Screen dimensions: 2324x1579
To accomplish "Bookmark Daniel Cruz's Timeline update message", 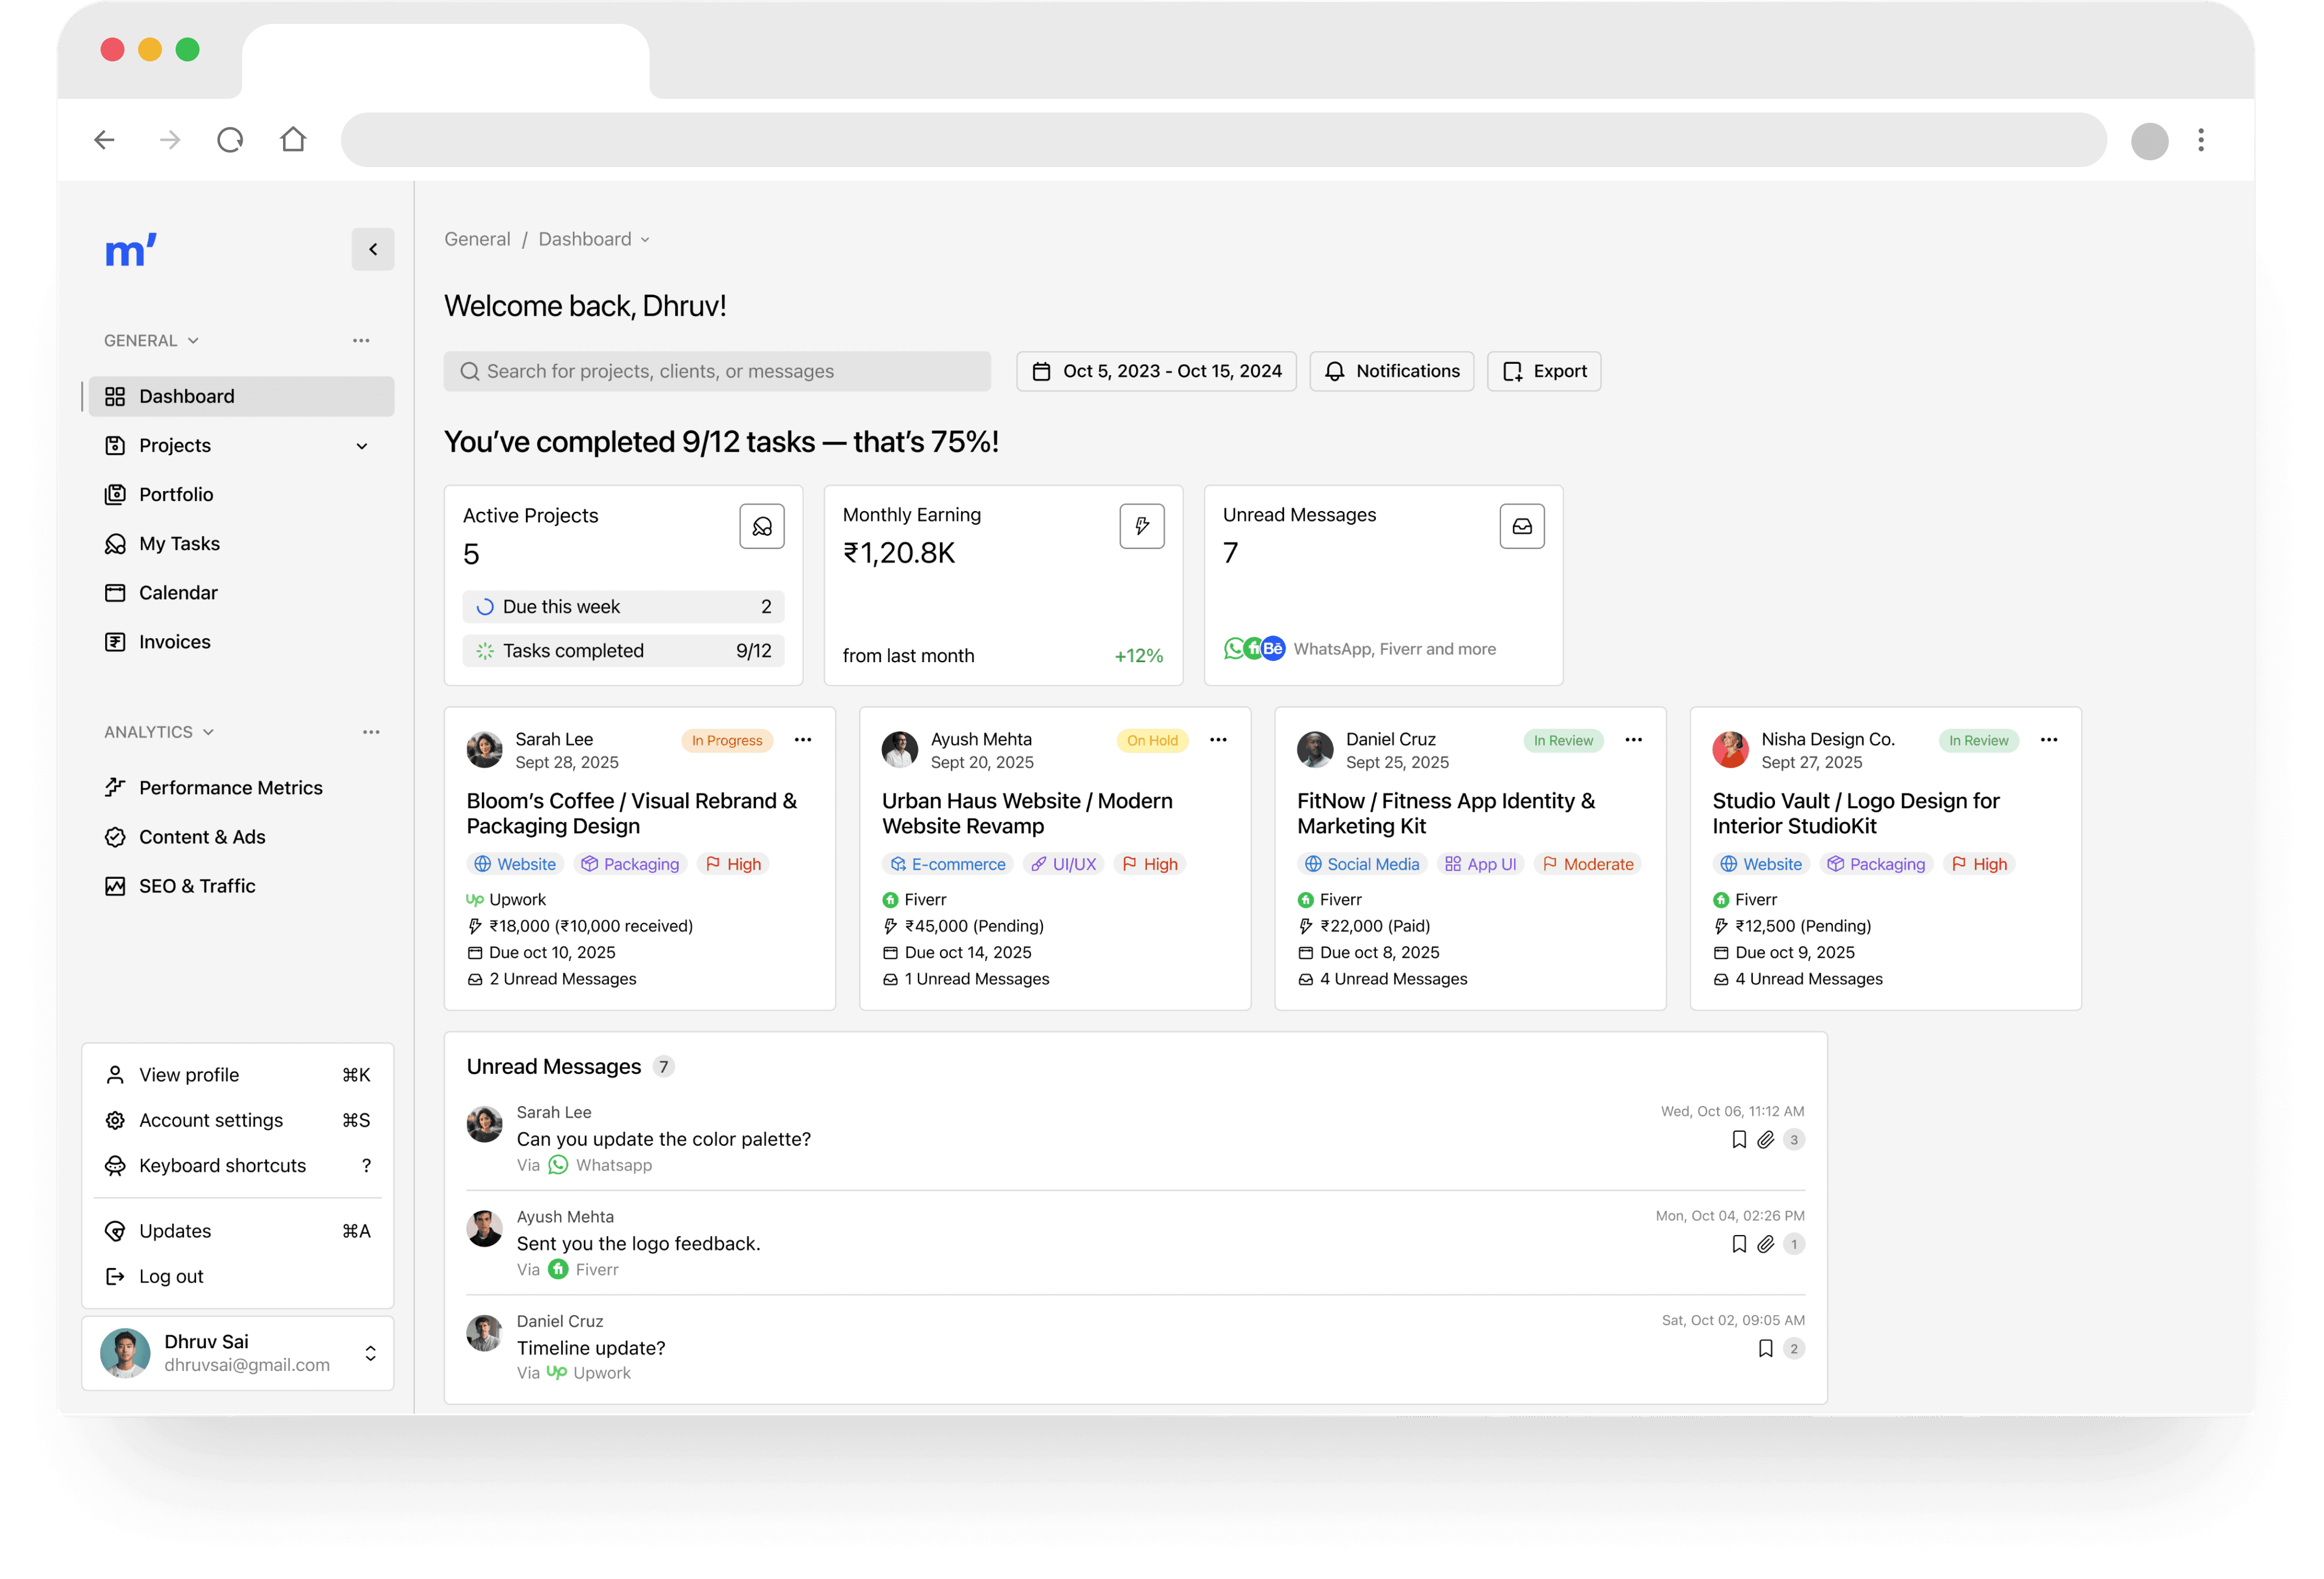I will (x=1765, y=1348).
